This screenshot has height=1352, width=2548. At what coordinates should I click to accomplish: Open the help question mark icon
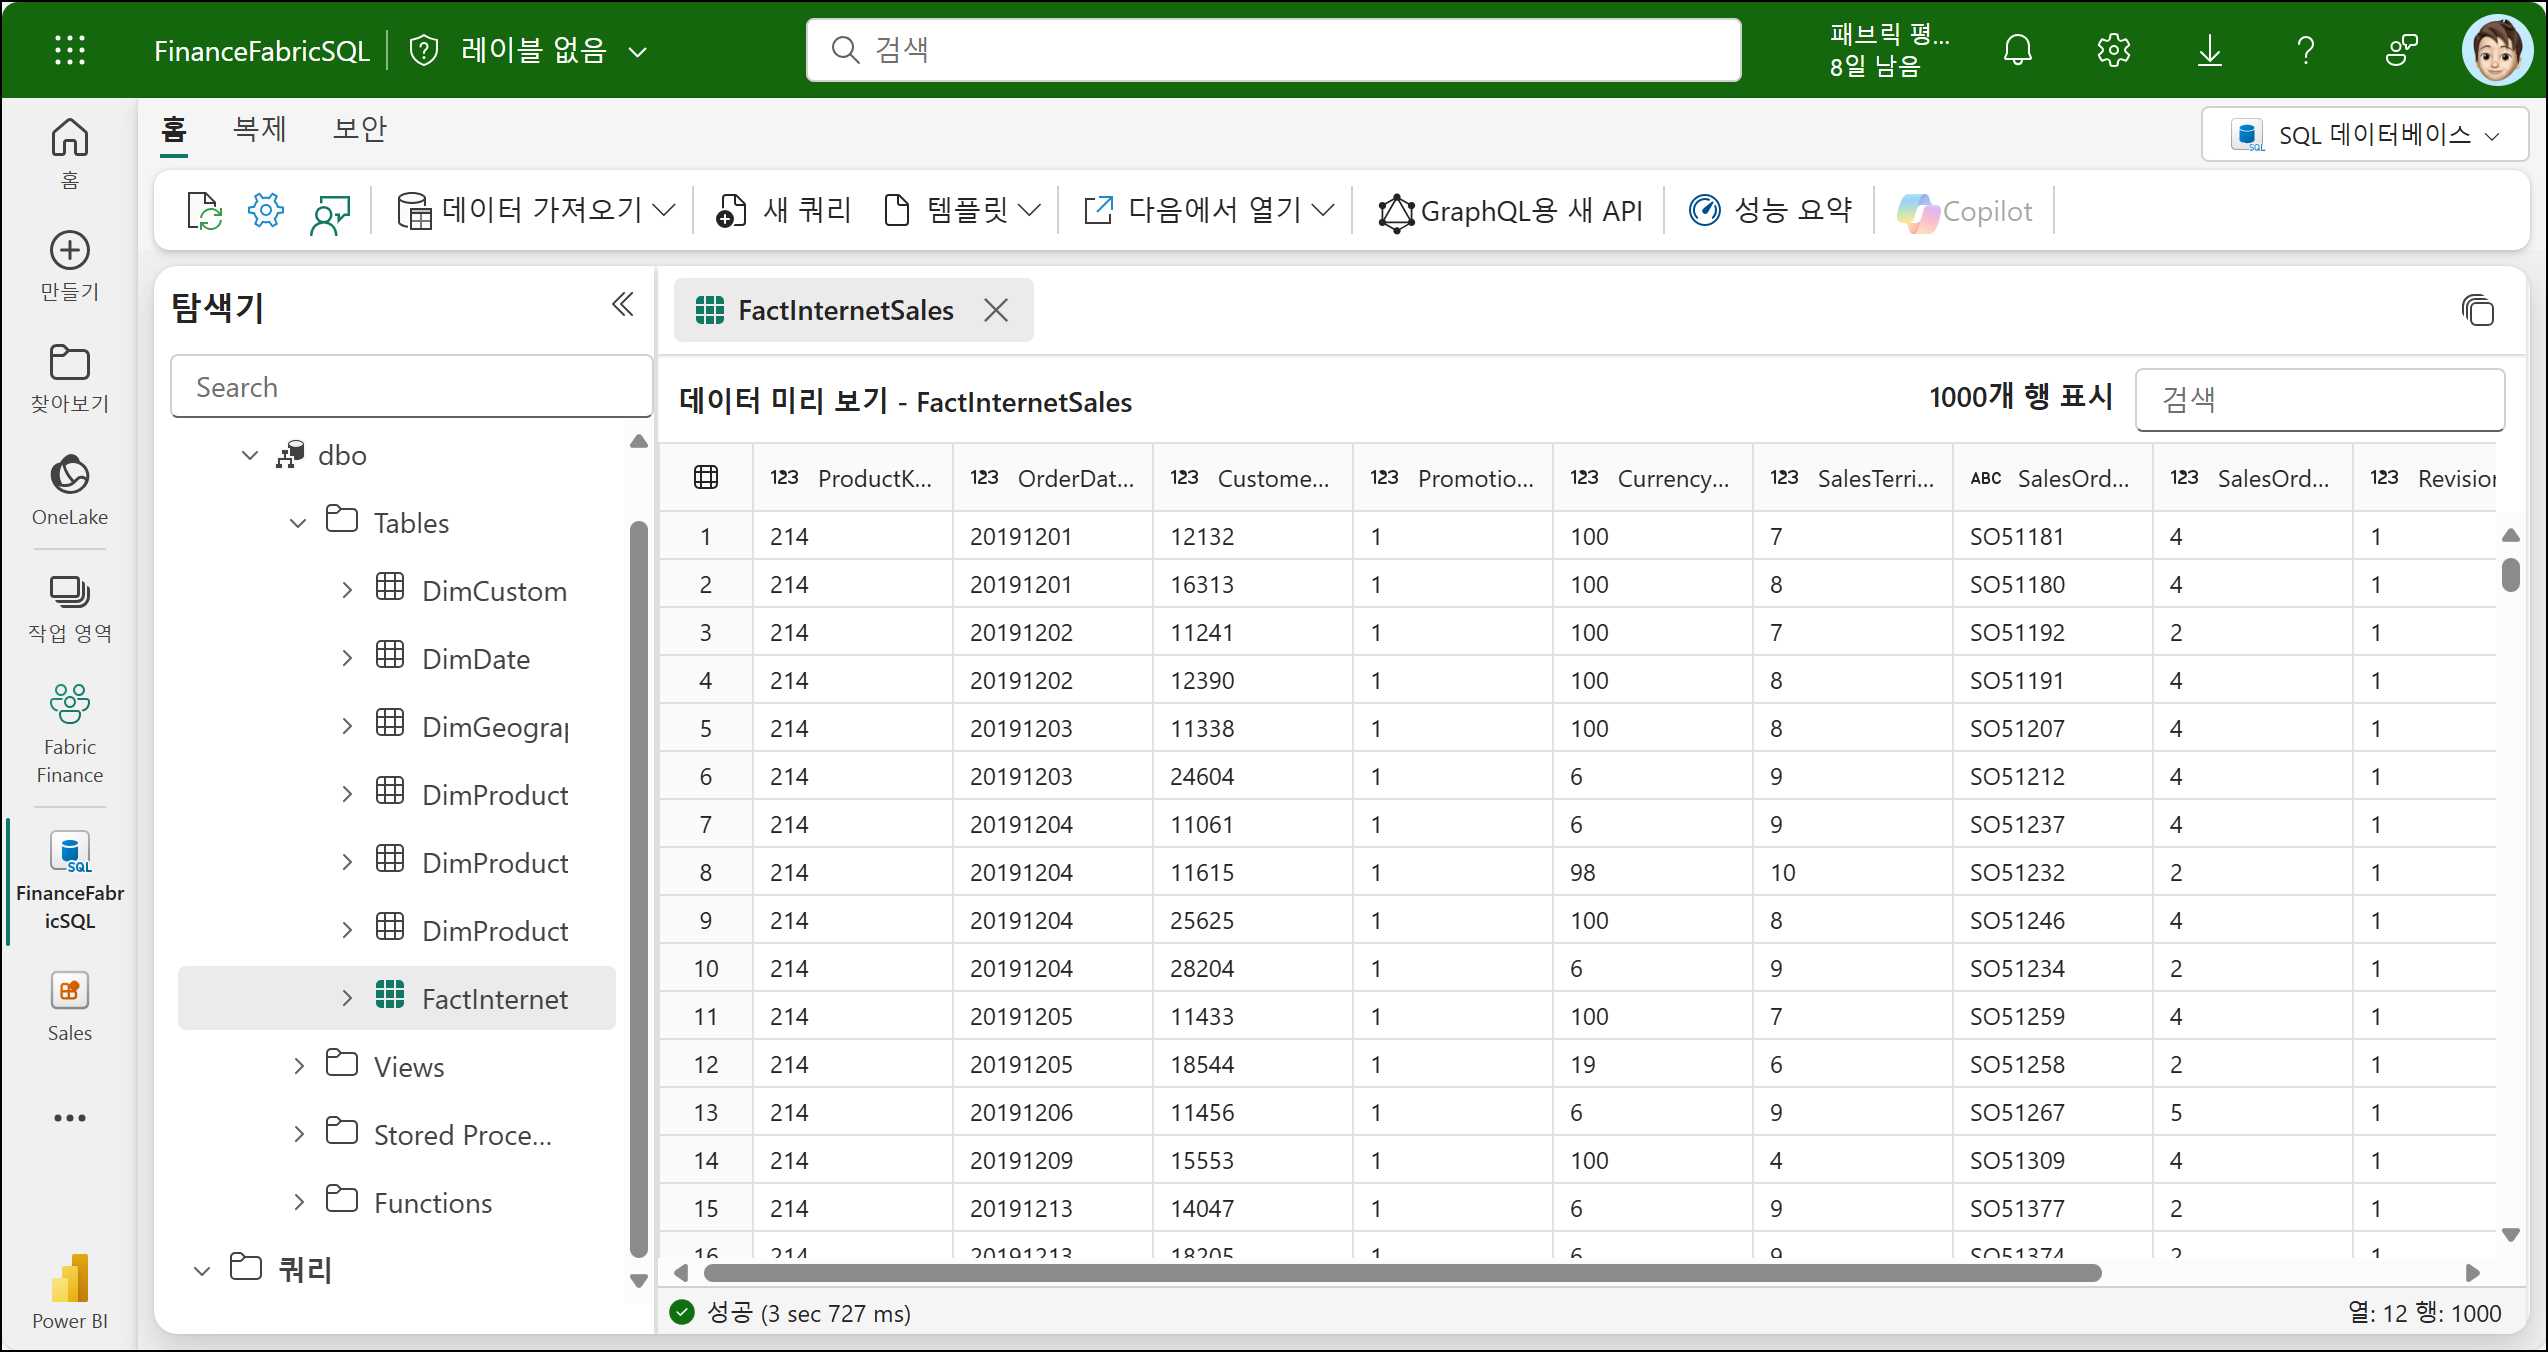click(x=2306, y=50)
